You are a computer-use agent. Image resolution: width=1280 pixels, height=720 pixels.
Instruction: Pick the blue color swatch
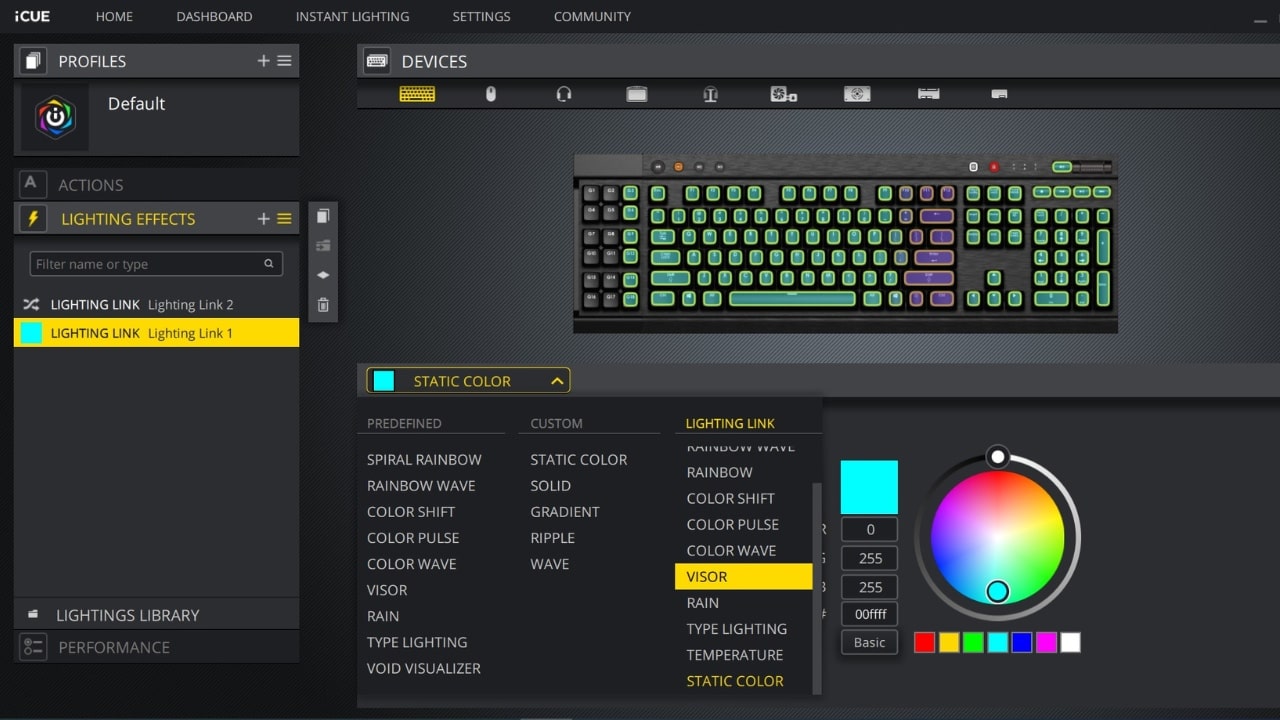[x=1022, y=642]
